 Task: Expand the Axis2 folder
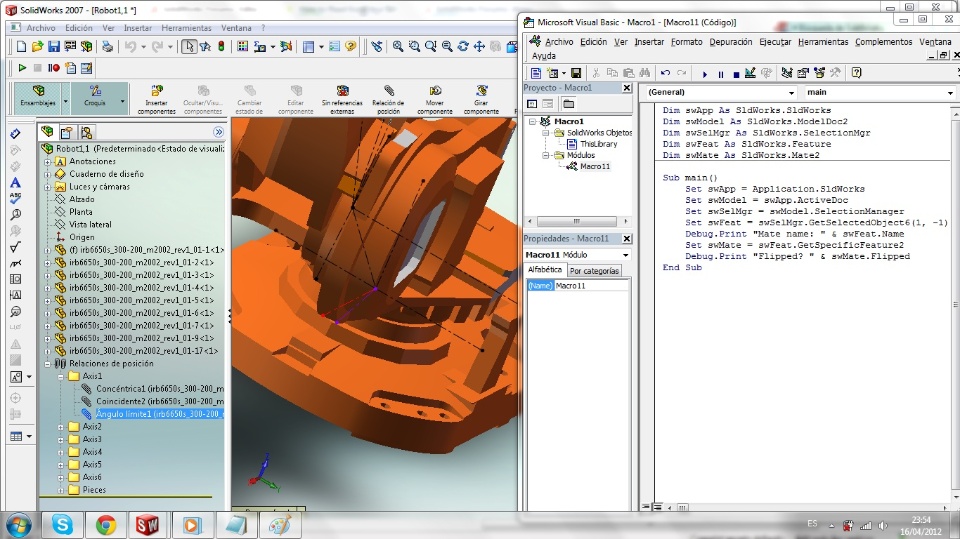point(61,427)
